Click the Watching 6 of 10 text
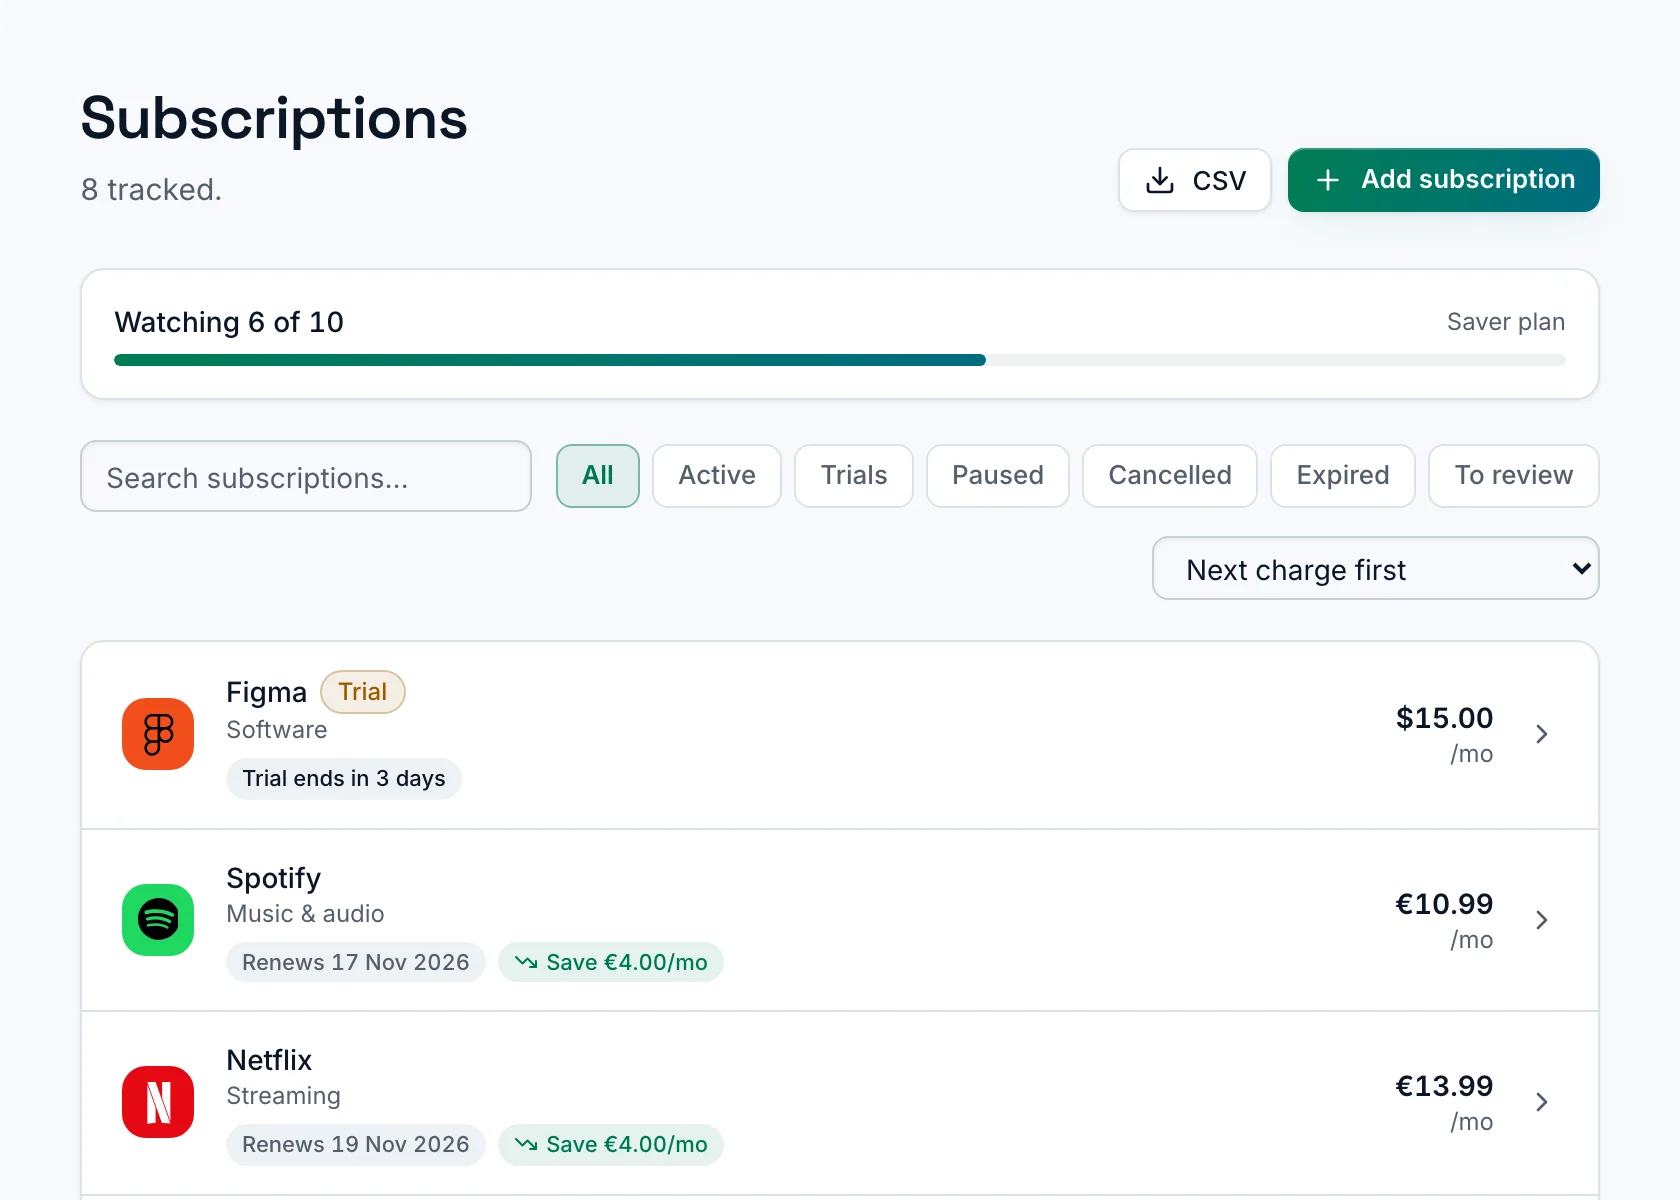Image resolution: width=1680 pixels, height=1200 pixels. pos(229,322)
